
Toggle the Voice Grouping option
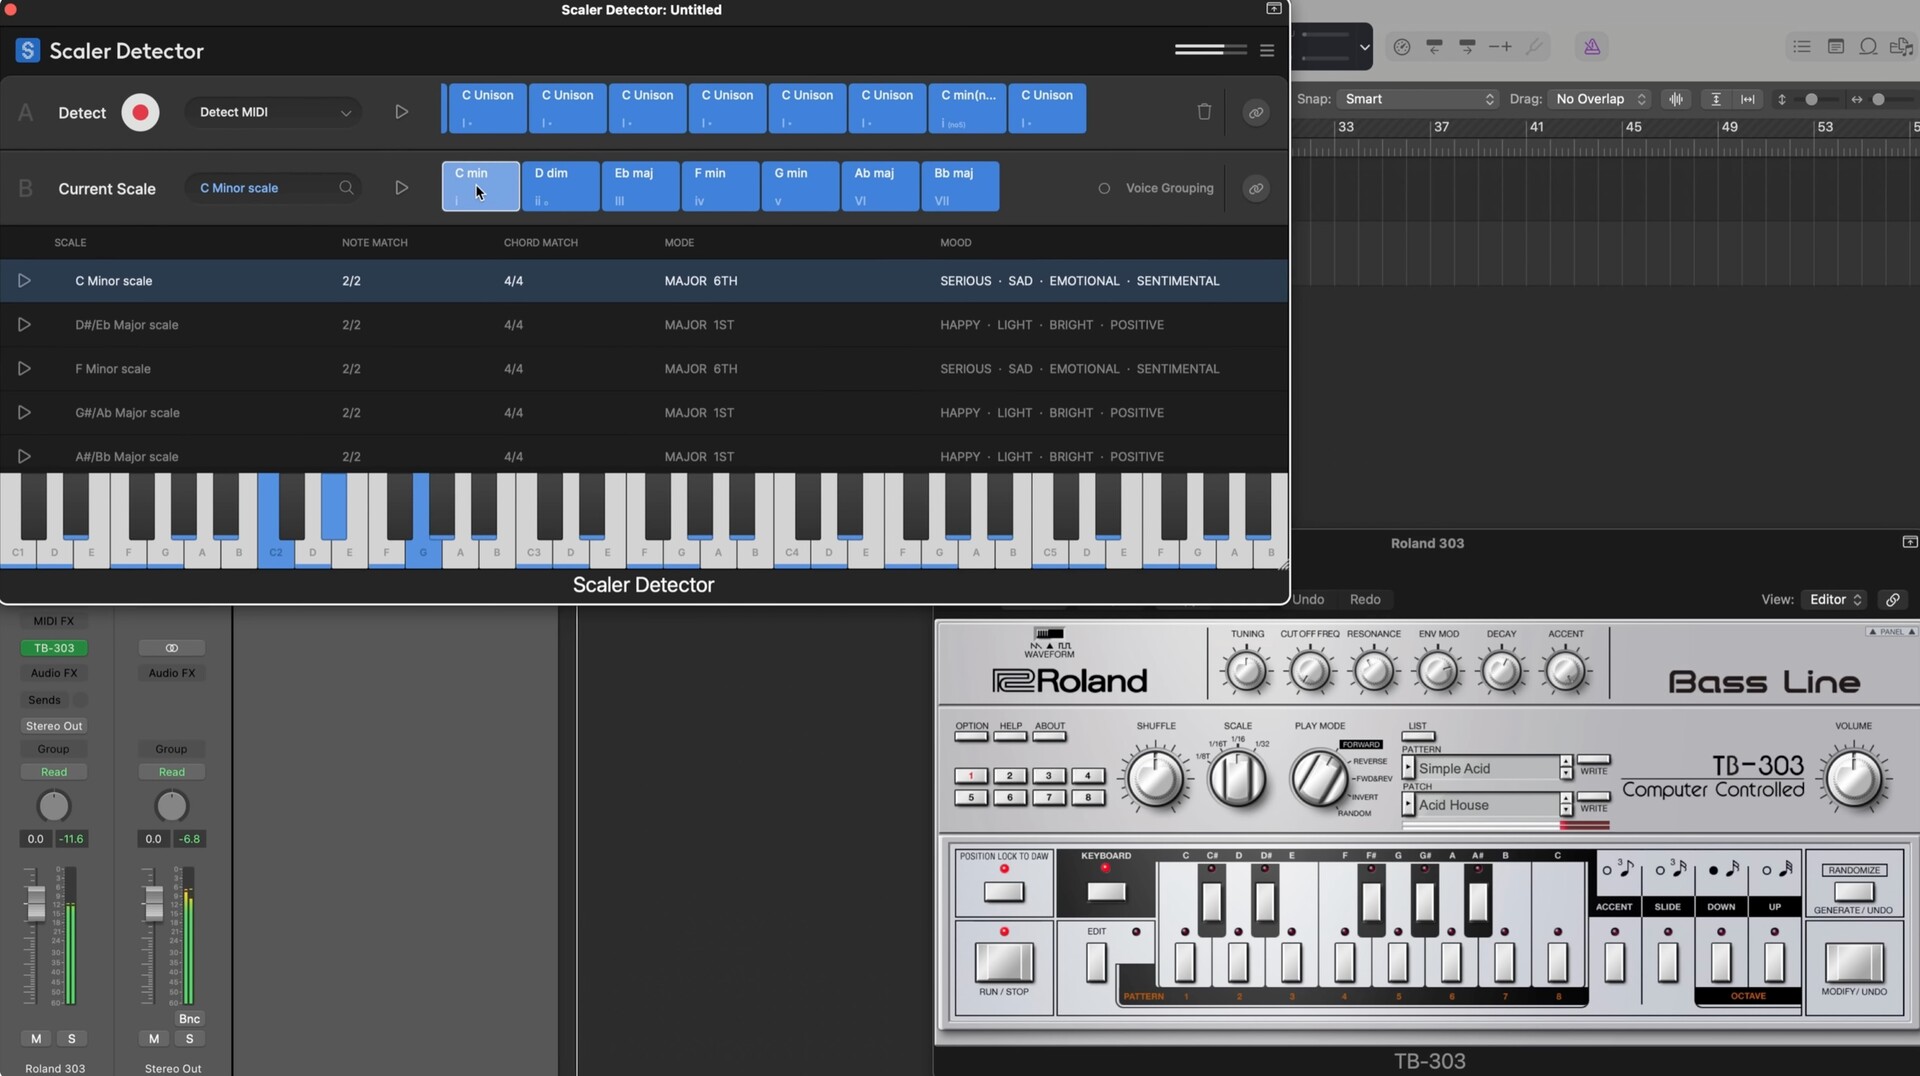[x=1104, y=188]
